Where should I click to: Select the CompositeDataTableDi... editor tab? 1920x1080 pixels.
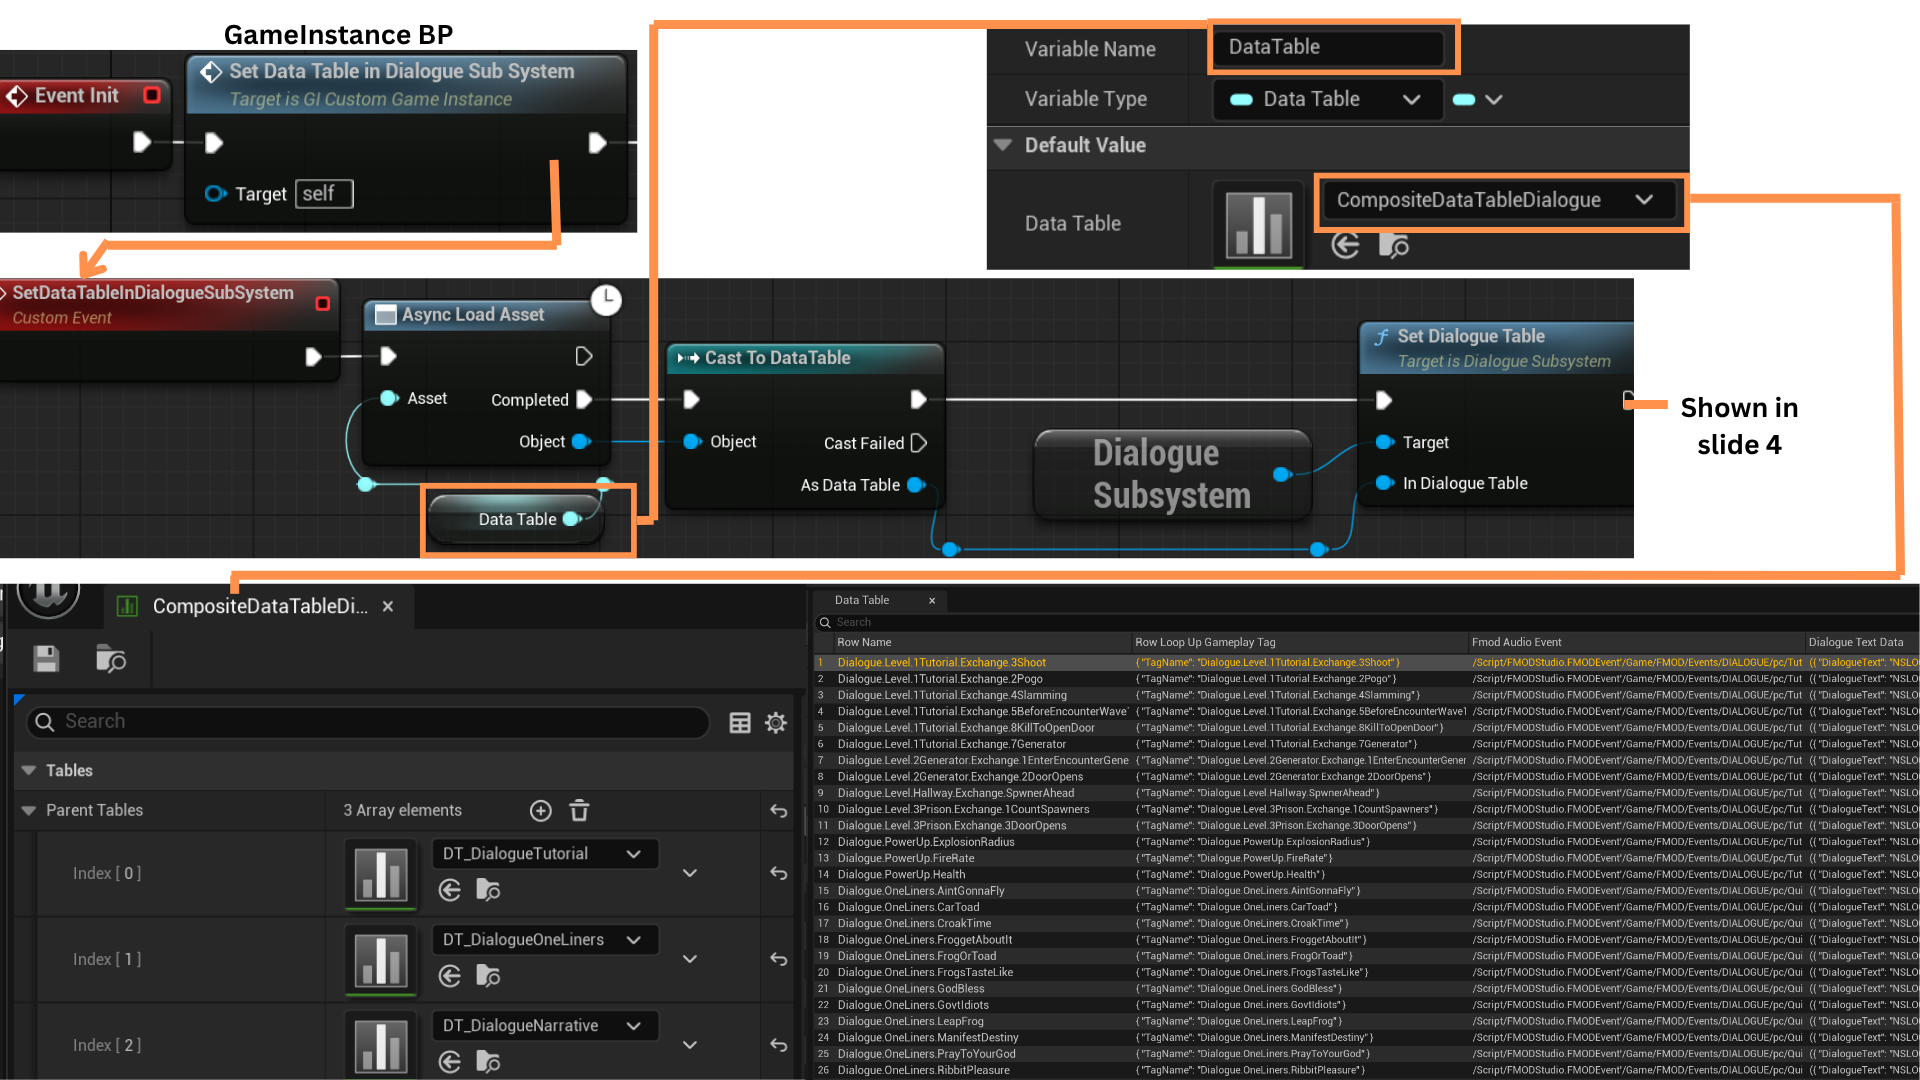[x=258, y=606]
